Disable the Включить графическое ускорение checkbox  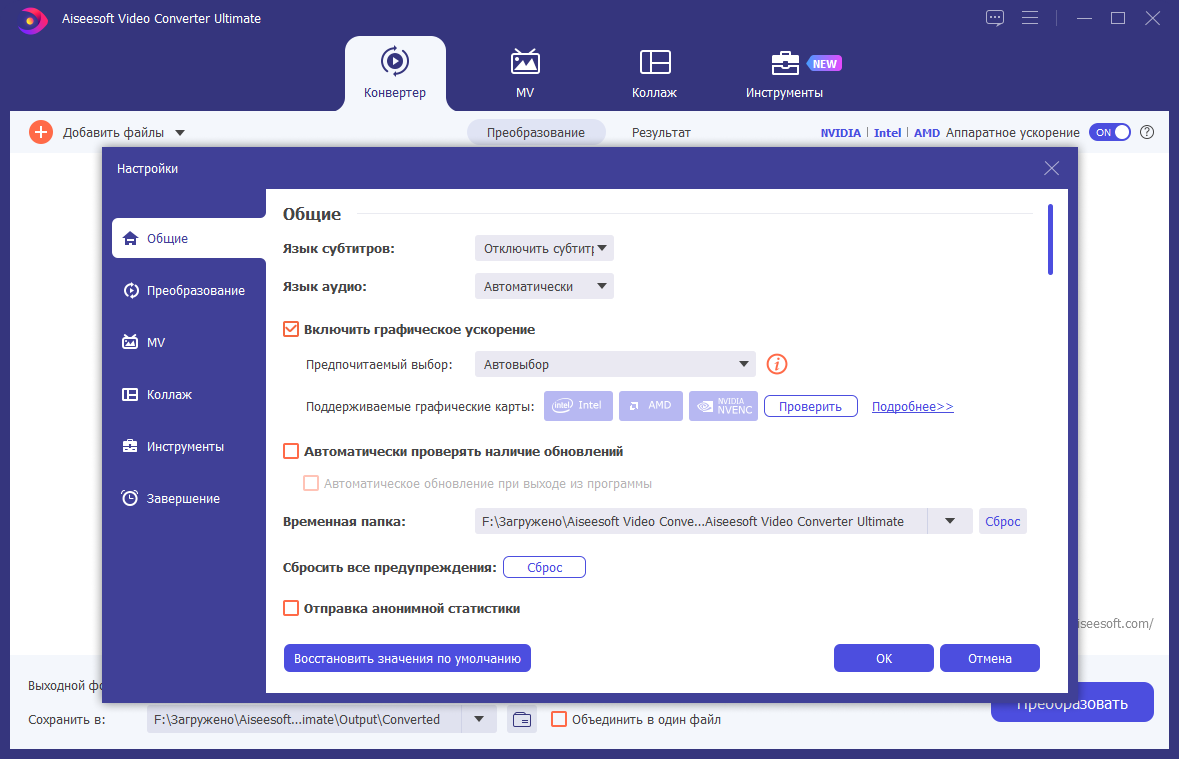click(291, 329)
